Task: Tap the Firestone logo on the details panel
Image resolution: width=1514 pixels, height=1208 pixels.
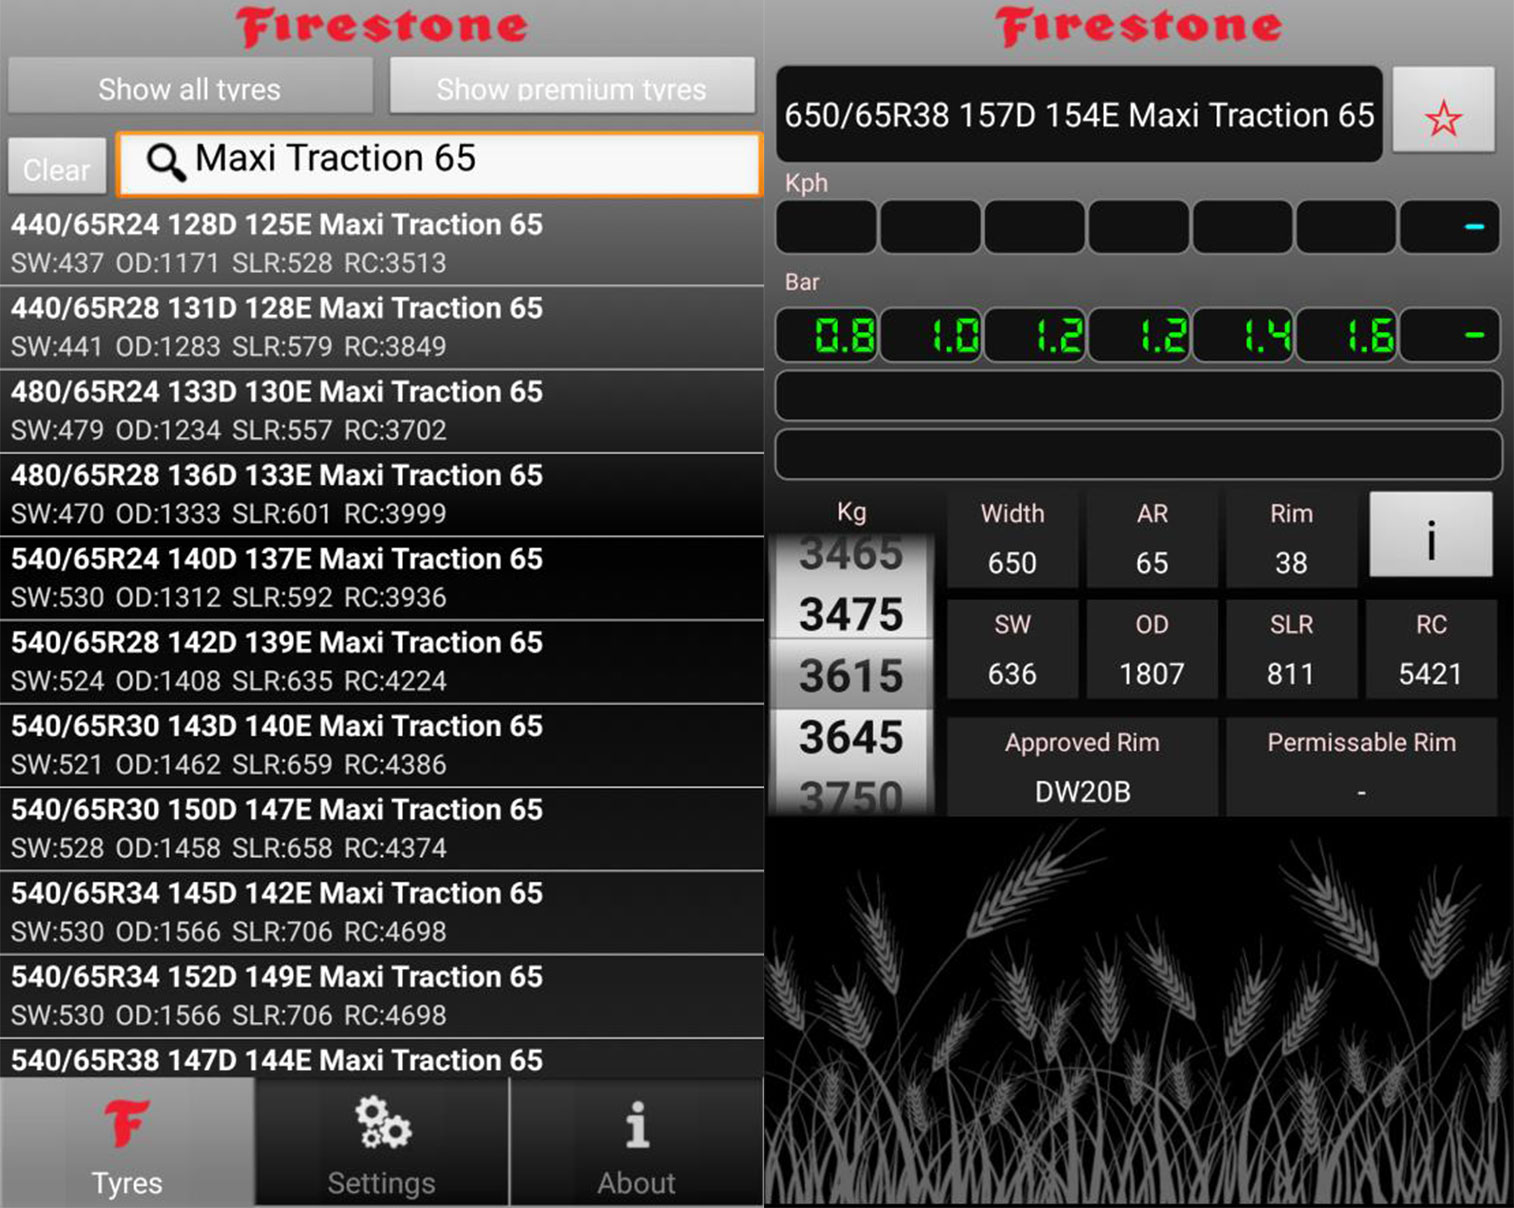Action: pos(1138,27)
